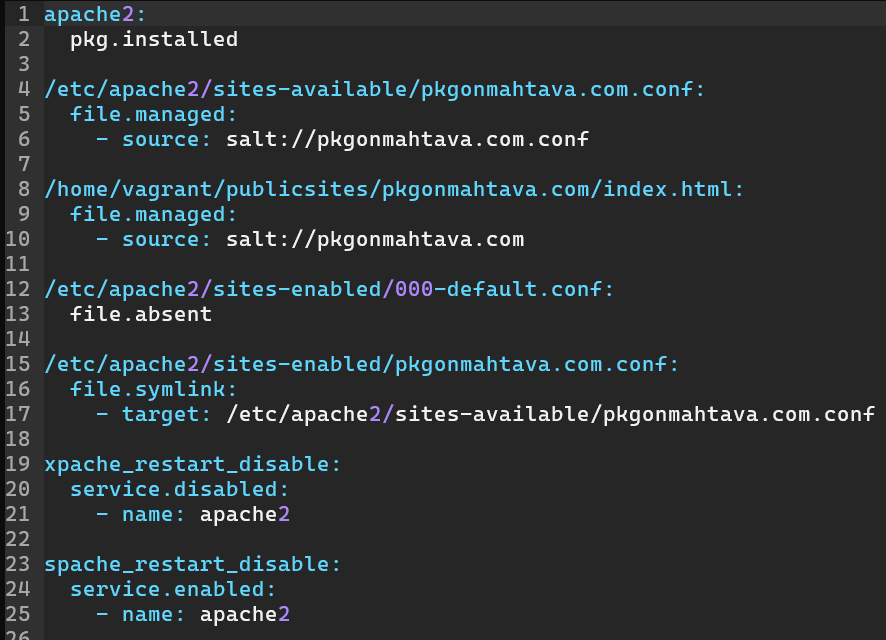Viewport: 886px width, 640px height.
Task: Click the "service.disabled" function
Action: click(177, 490)
